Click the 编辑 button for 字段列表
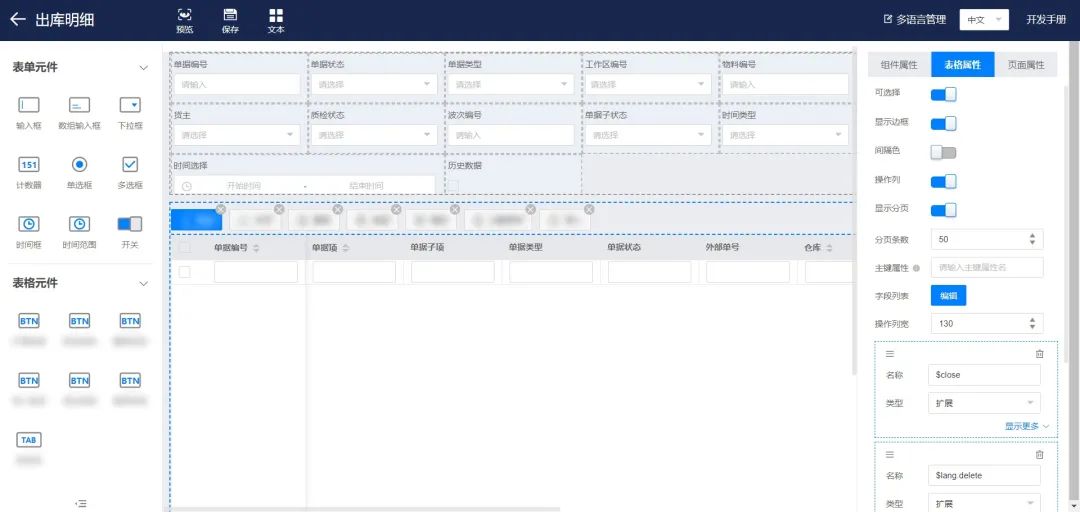 pyautogui.click(x=948, y=295)
